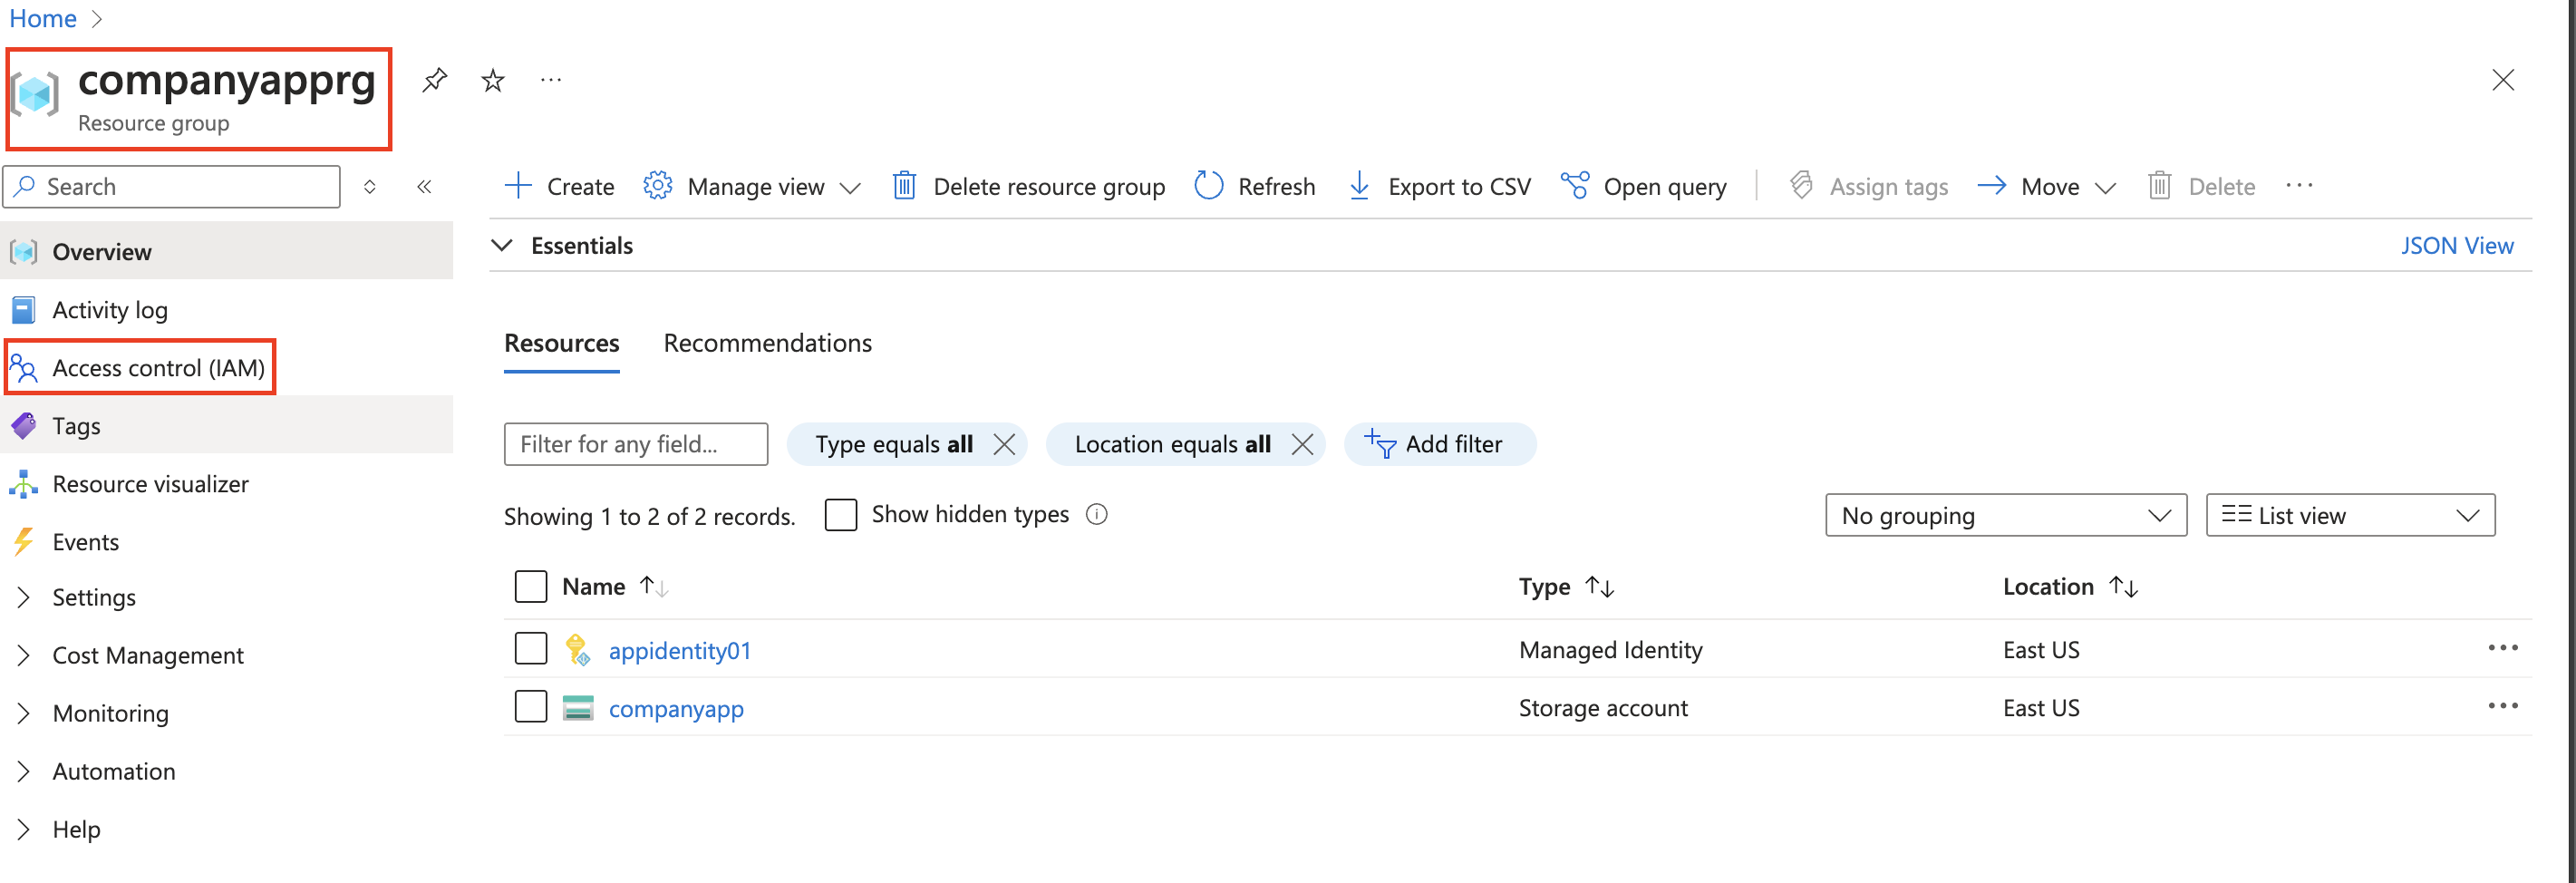Click the 'Managed Identity' type cell
The width and height of the screenshot is (2576, 883).
(1610, 650)
